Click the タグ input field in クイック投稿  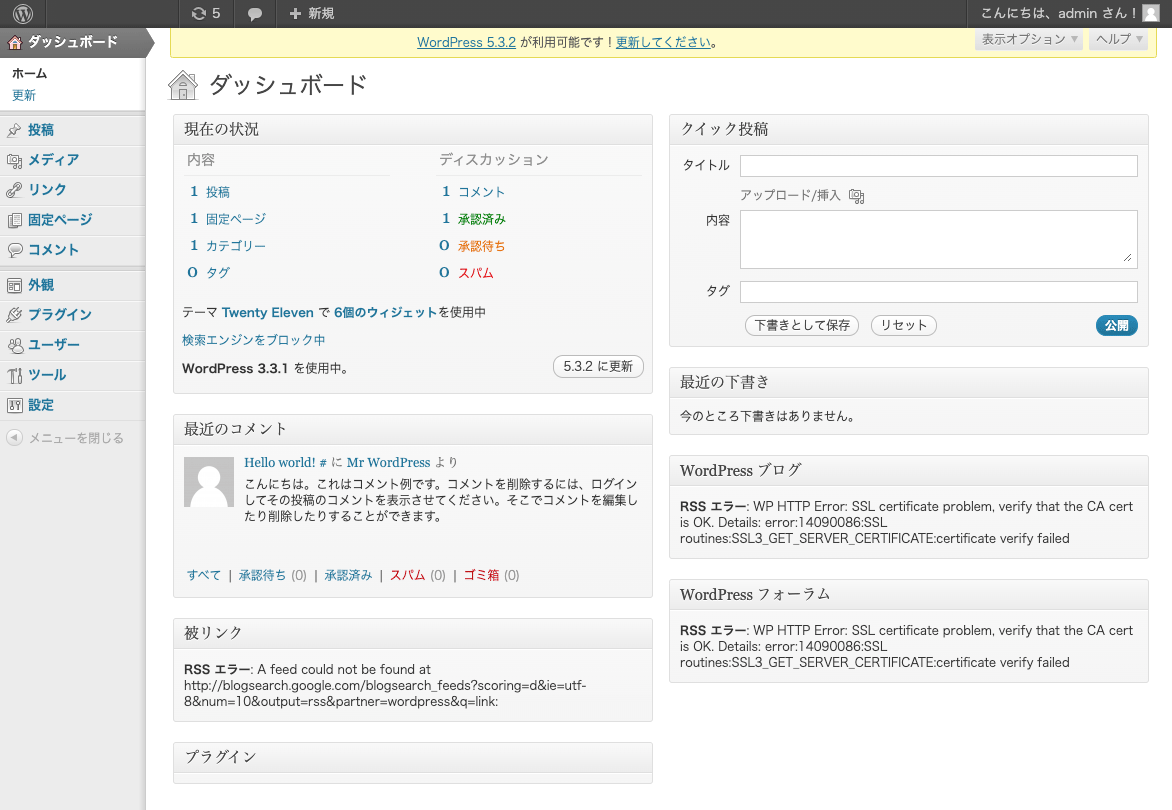click(x=939, y=291)
